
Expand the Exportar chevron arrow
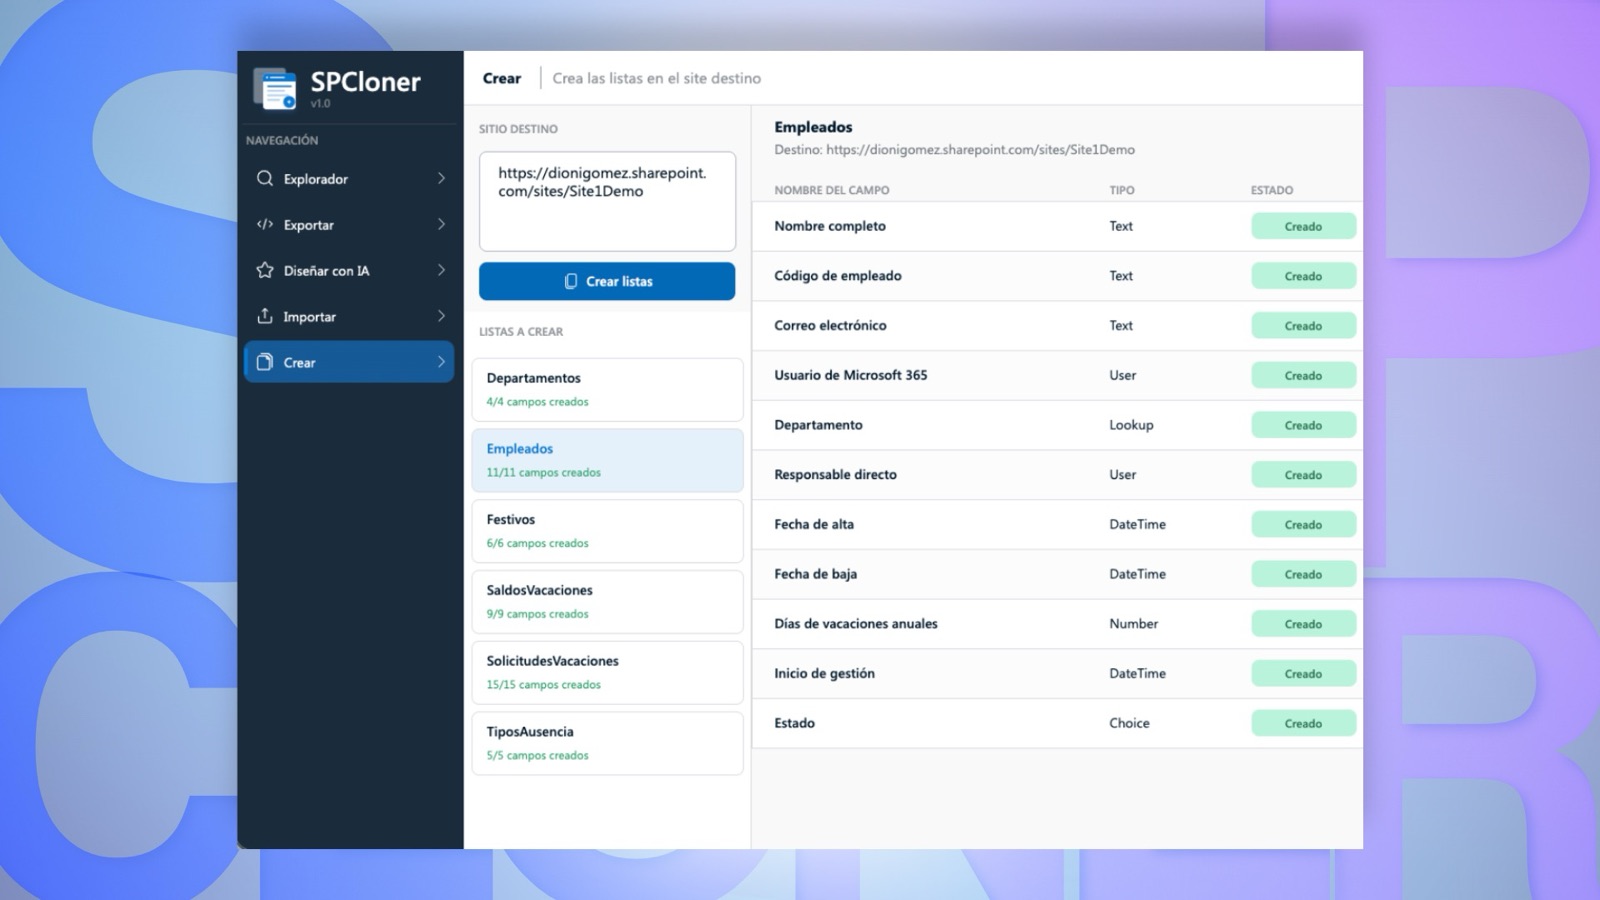click(441, 224)
